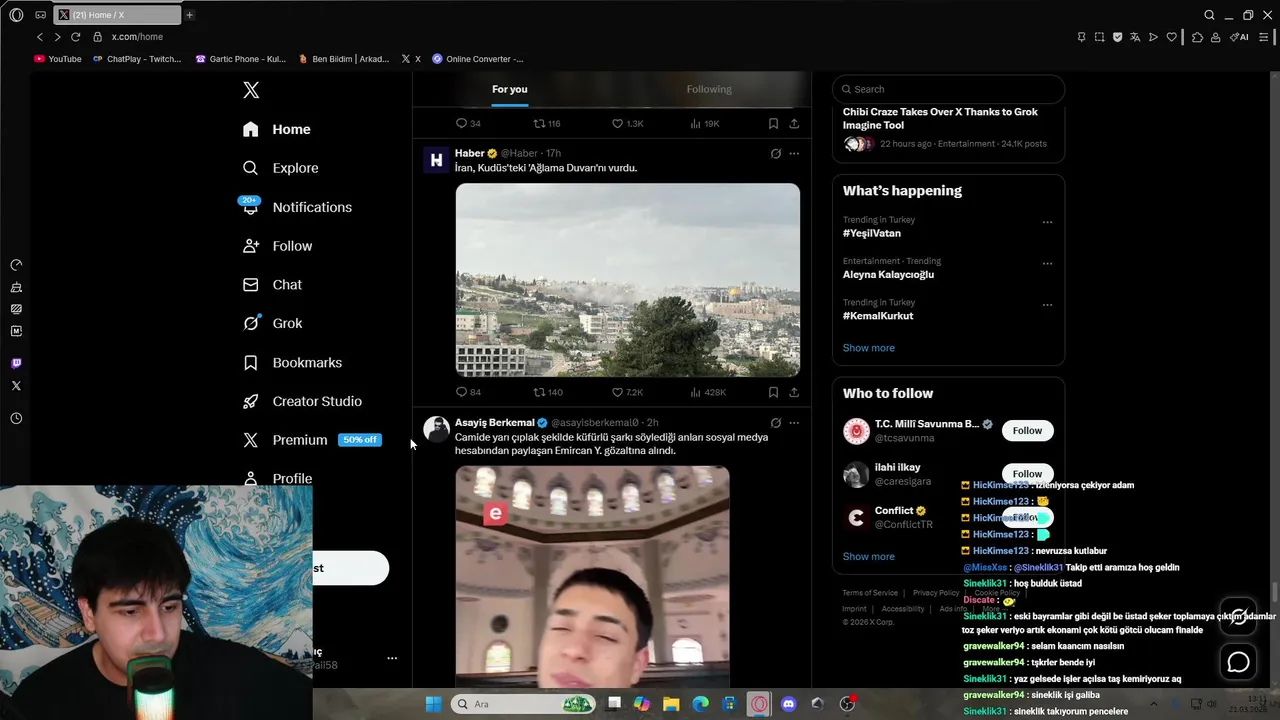The image size is (1280, 720).
Task: Share the Haber post
Action: pyautogui.click(x=794, y=393)
